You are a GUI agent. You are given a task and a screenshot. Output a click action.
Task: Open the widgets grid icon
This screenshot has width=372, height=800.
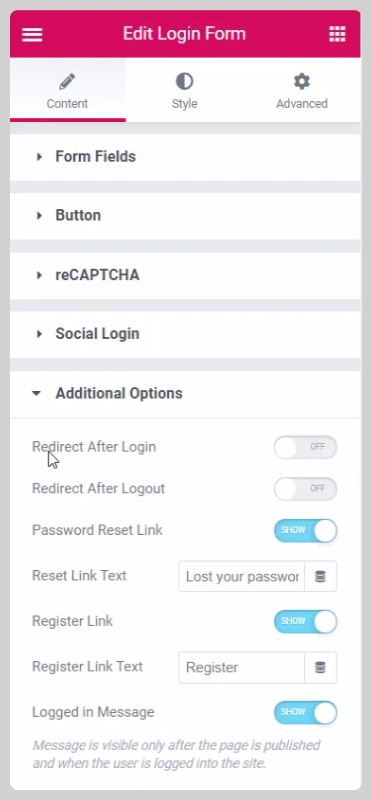point(337,34)
